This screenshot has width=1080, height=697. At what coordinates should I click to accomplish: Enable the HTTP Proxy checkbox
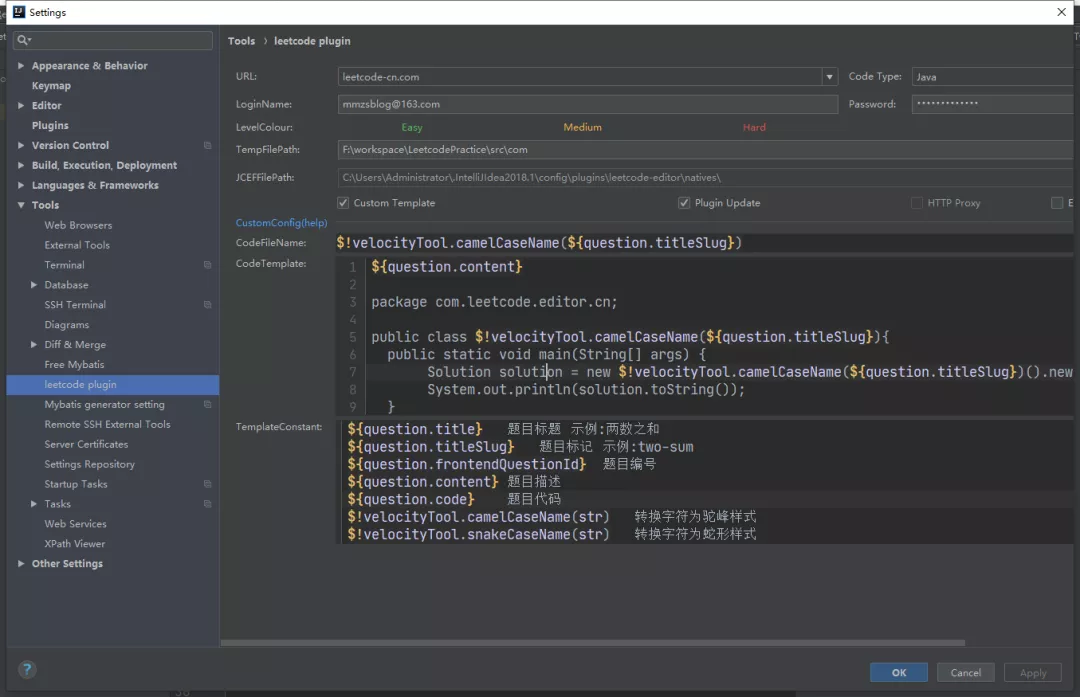(915, 202)
